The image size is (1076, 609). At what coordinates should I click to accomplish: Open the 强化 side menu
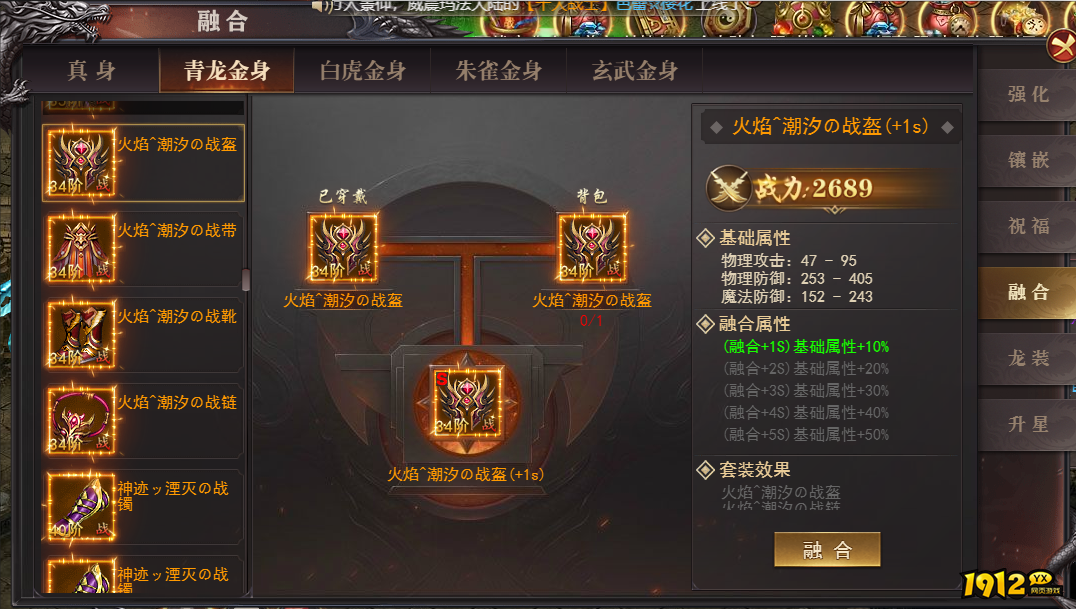click(1028, 95)
